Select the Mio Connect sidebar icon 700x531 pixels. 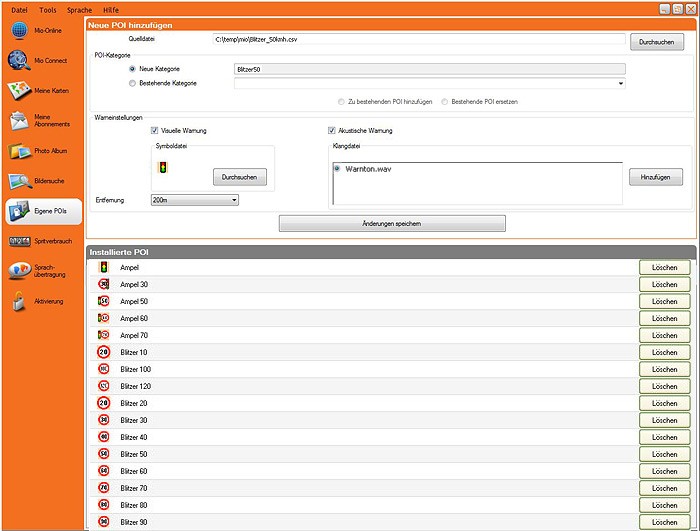coord(20,60)
